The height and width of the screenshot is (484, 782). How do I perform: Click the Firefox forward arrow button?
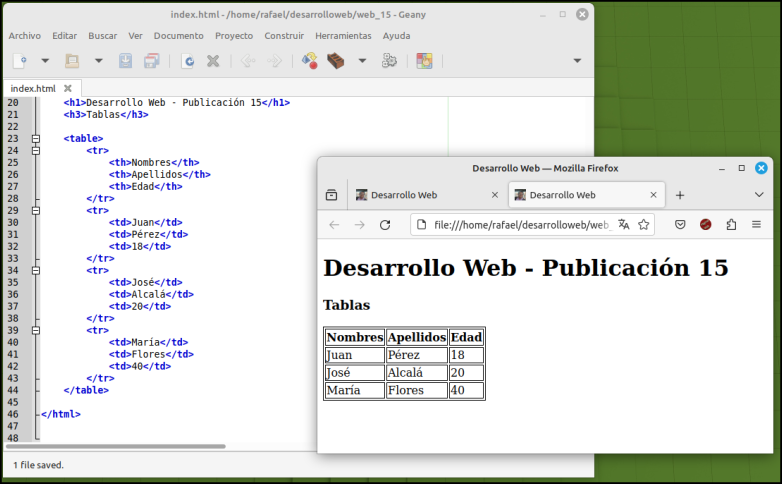coord(360,225)
